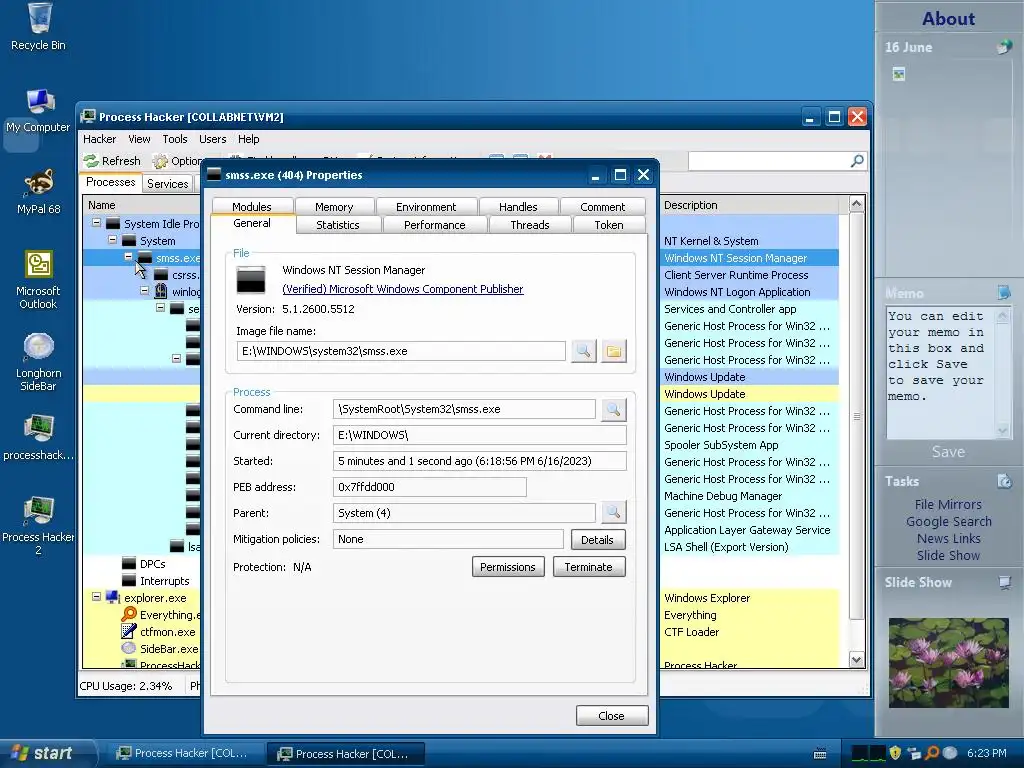Launch MyPal 68 browser icon
The height and width of the screenshot is (768, 1024).
[x=39, y=191]
